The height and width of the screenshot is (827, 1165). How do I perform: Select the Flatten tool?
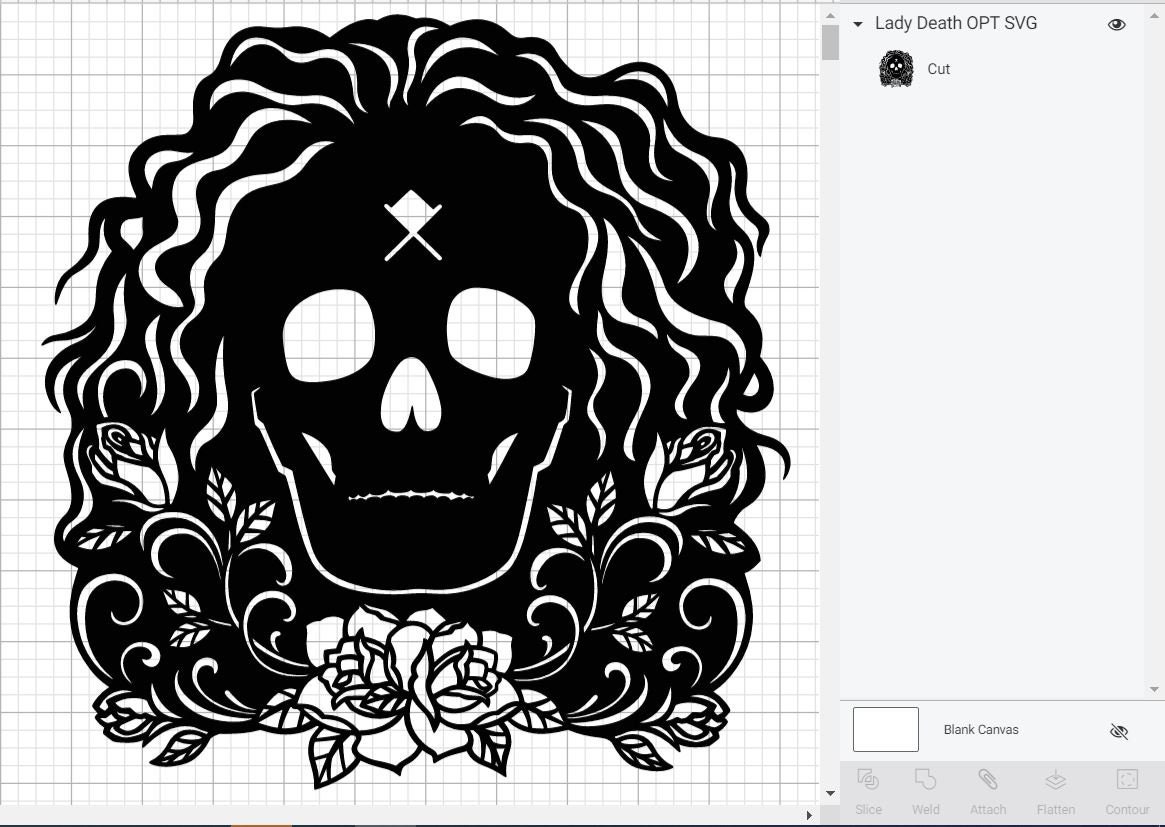point(1055,790)
